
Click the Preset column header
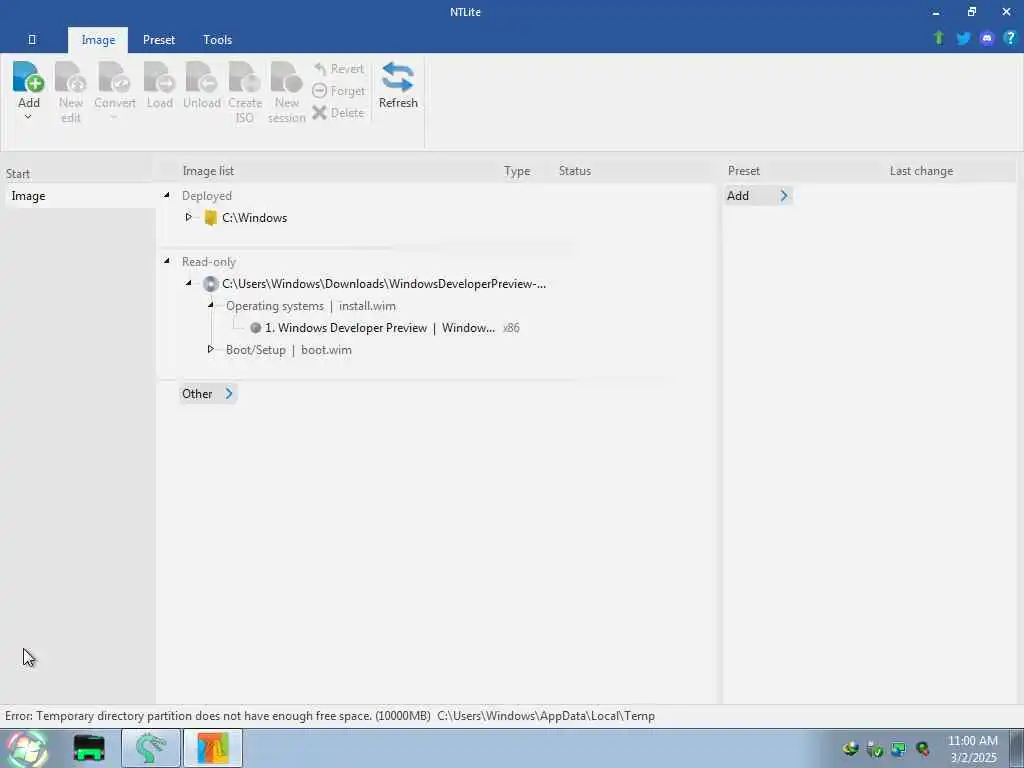pyautogui.click(x=744, y=171)
